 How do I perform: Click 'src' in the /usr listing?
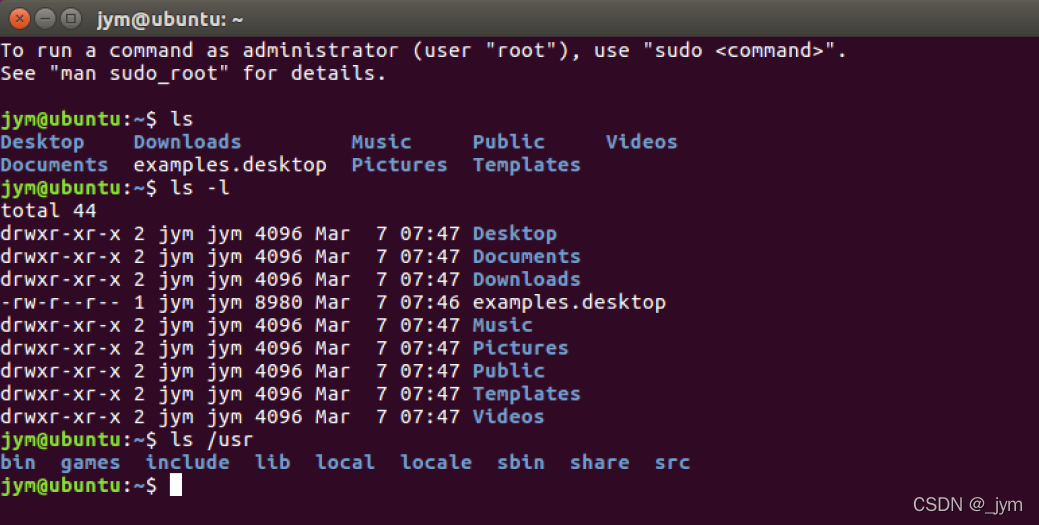click(672, 462)
